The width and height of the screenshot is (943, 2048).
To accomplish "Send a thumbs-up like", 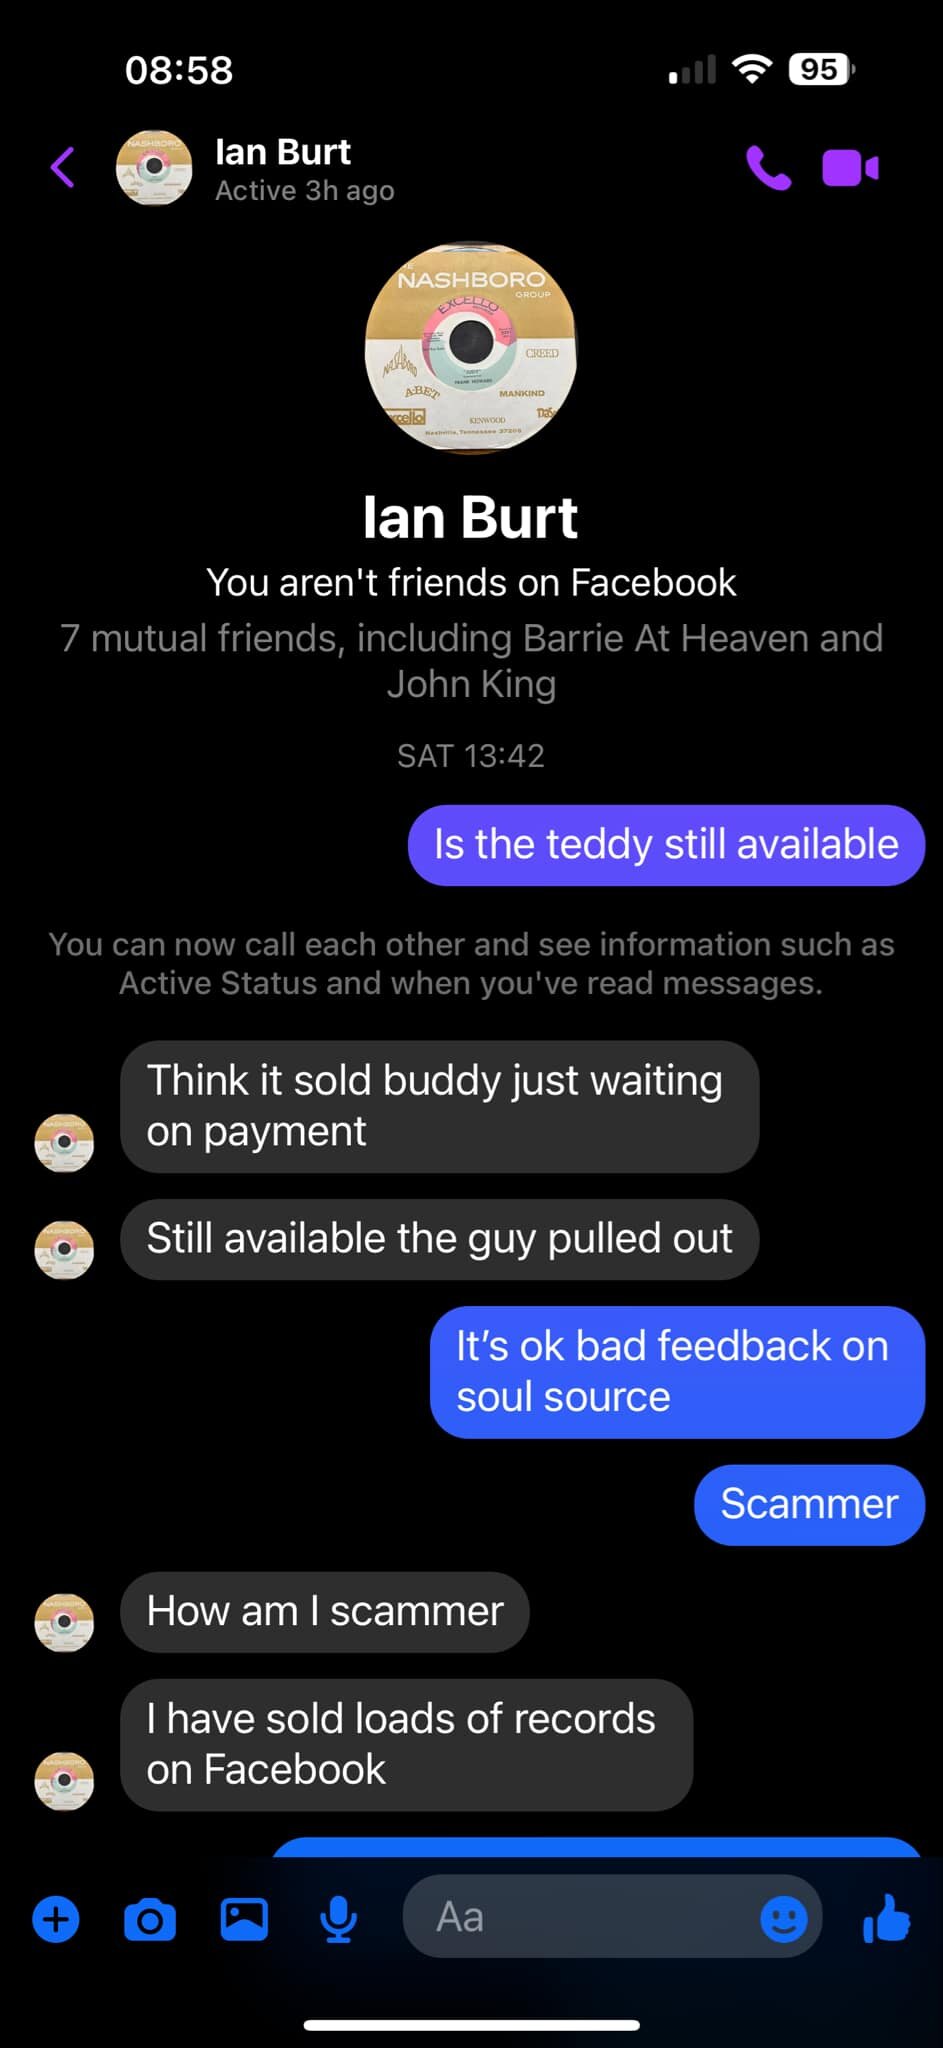I will pos(887,1918).
